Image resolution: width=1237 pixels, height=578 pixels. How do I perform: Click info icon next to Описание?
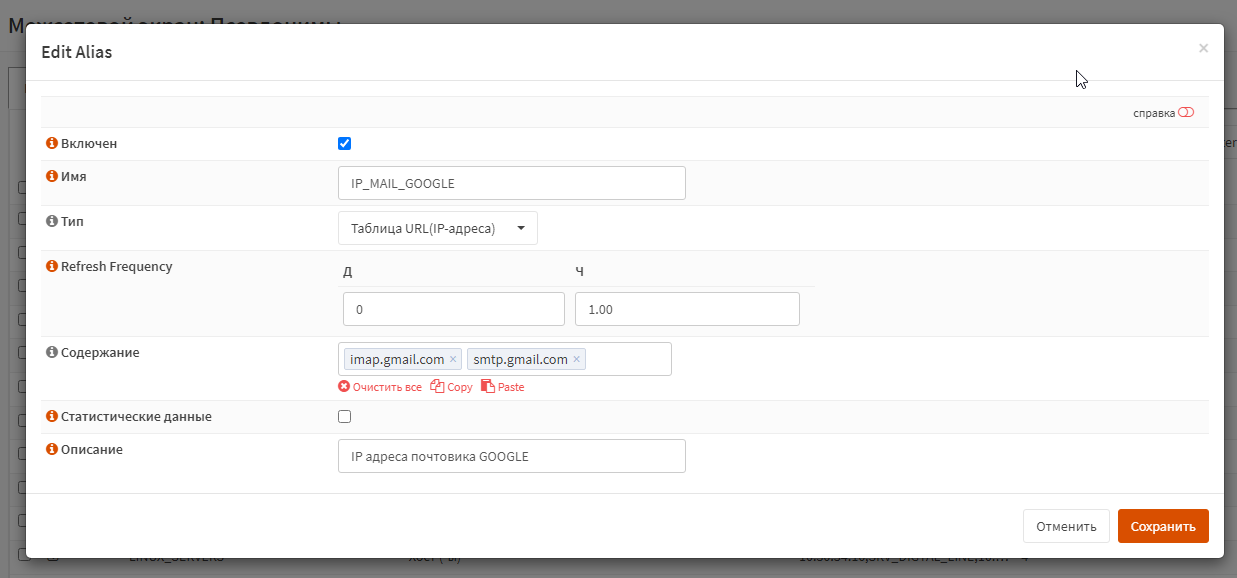coord(52,449)
